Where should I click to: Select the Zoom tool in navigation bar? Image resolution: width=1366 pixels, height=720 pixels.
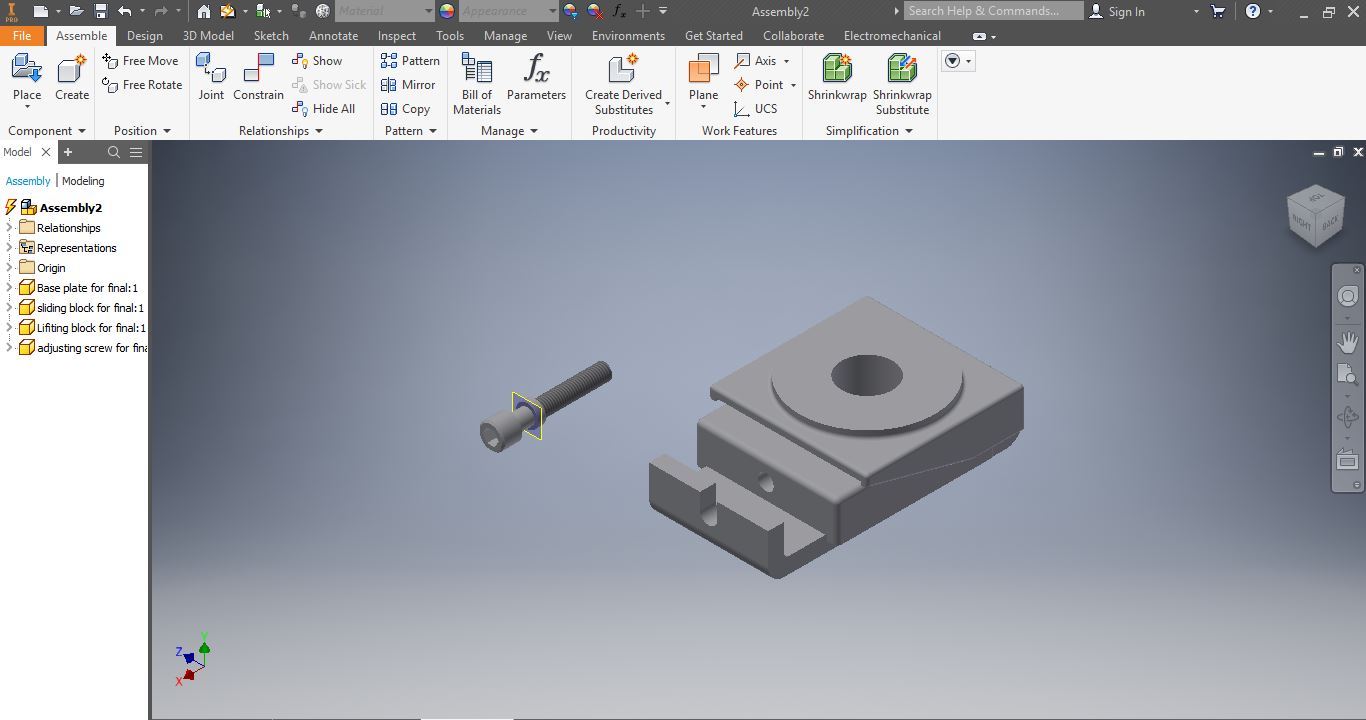tap(1348, 376)
